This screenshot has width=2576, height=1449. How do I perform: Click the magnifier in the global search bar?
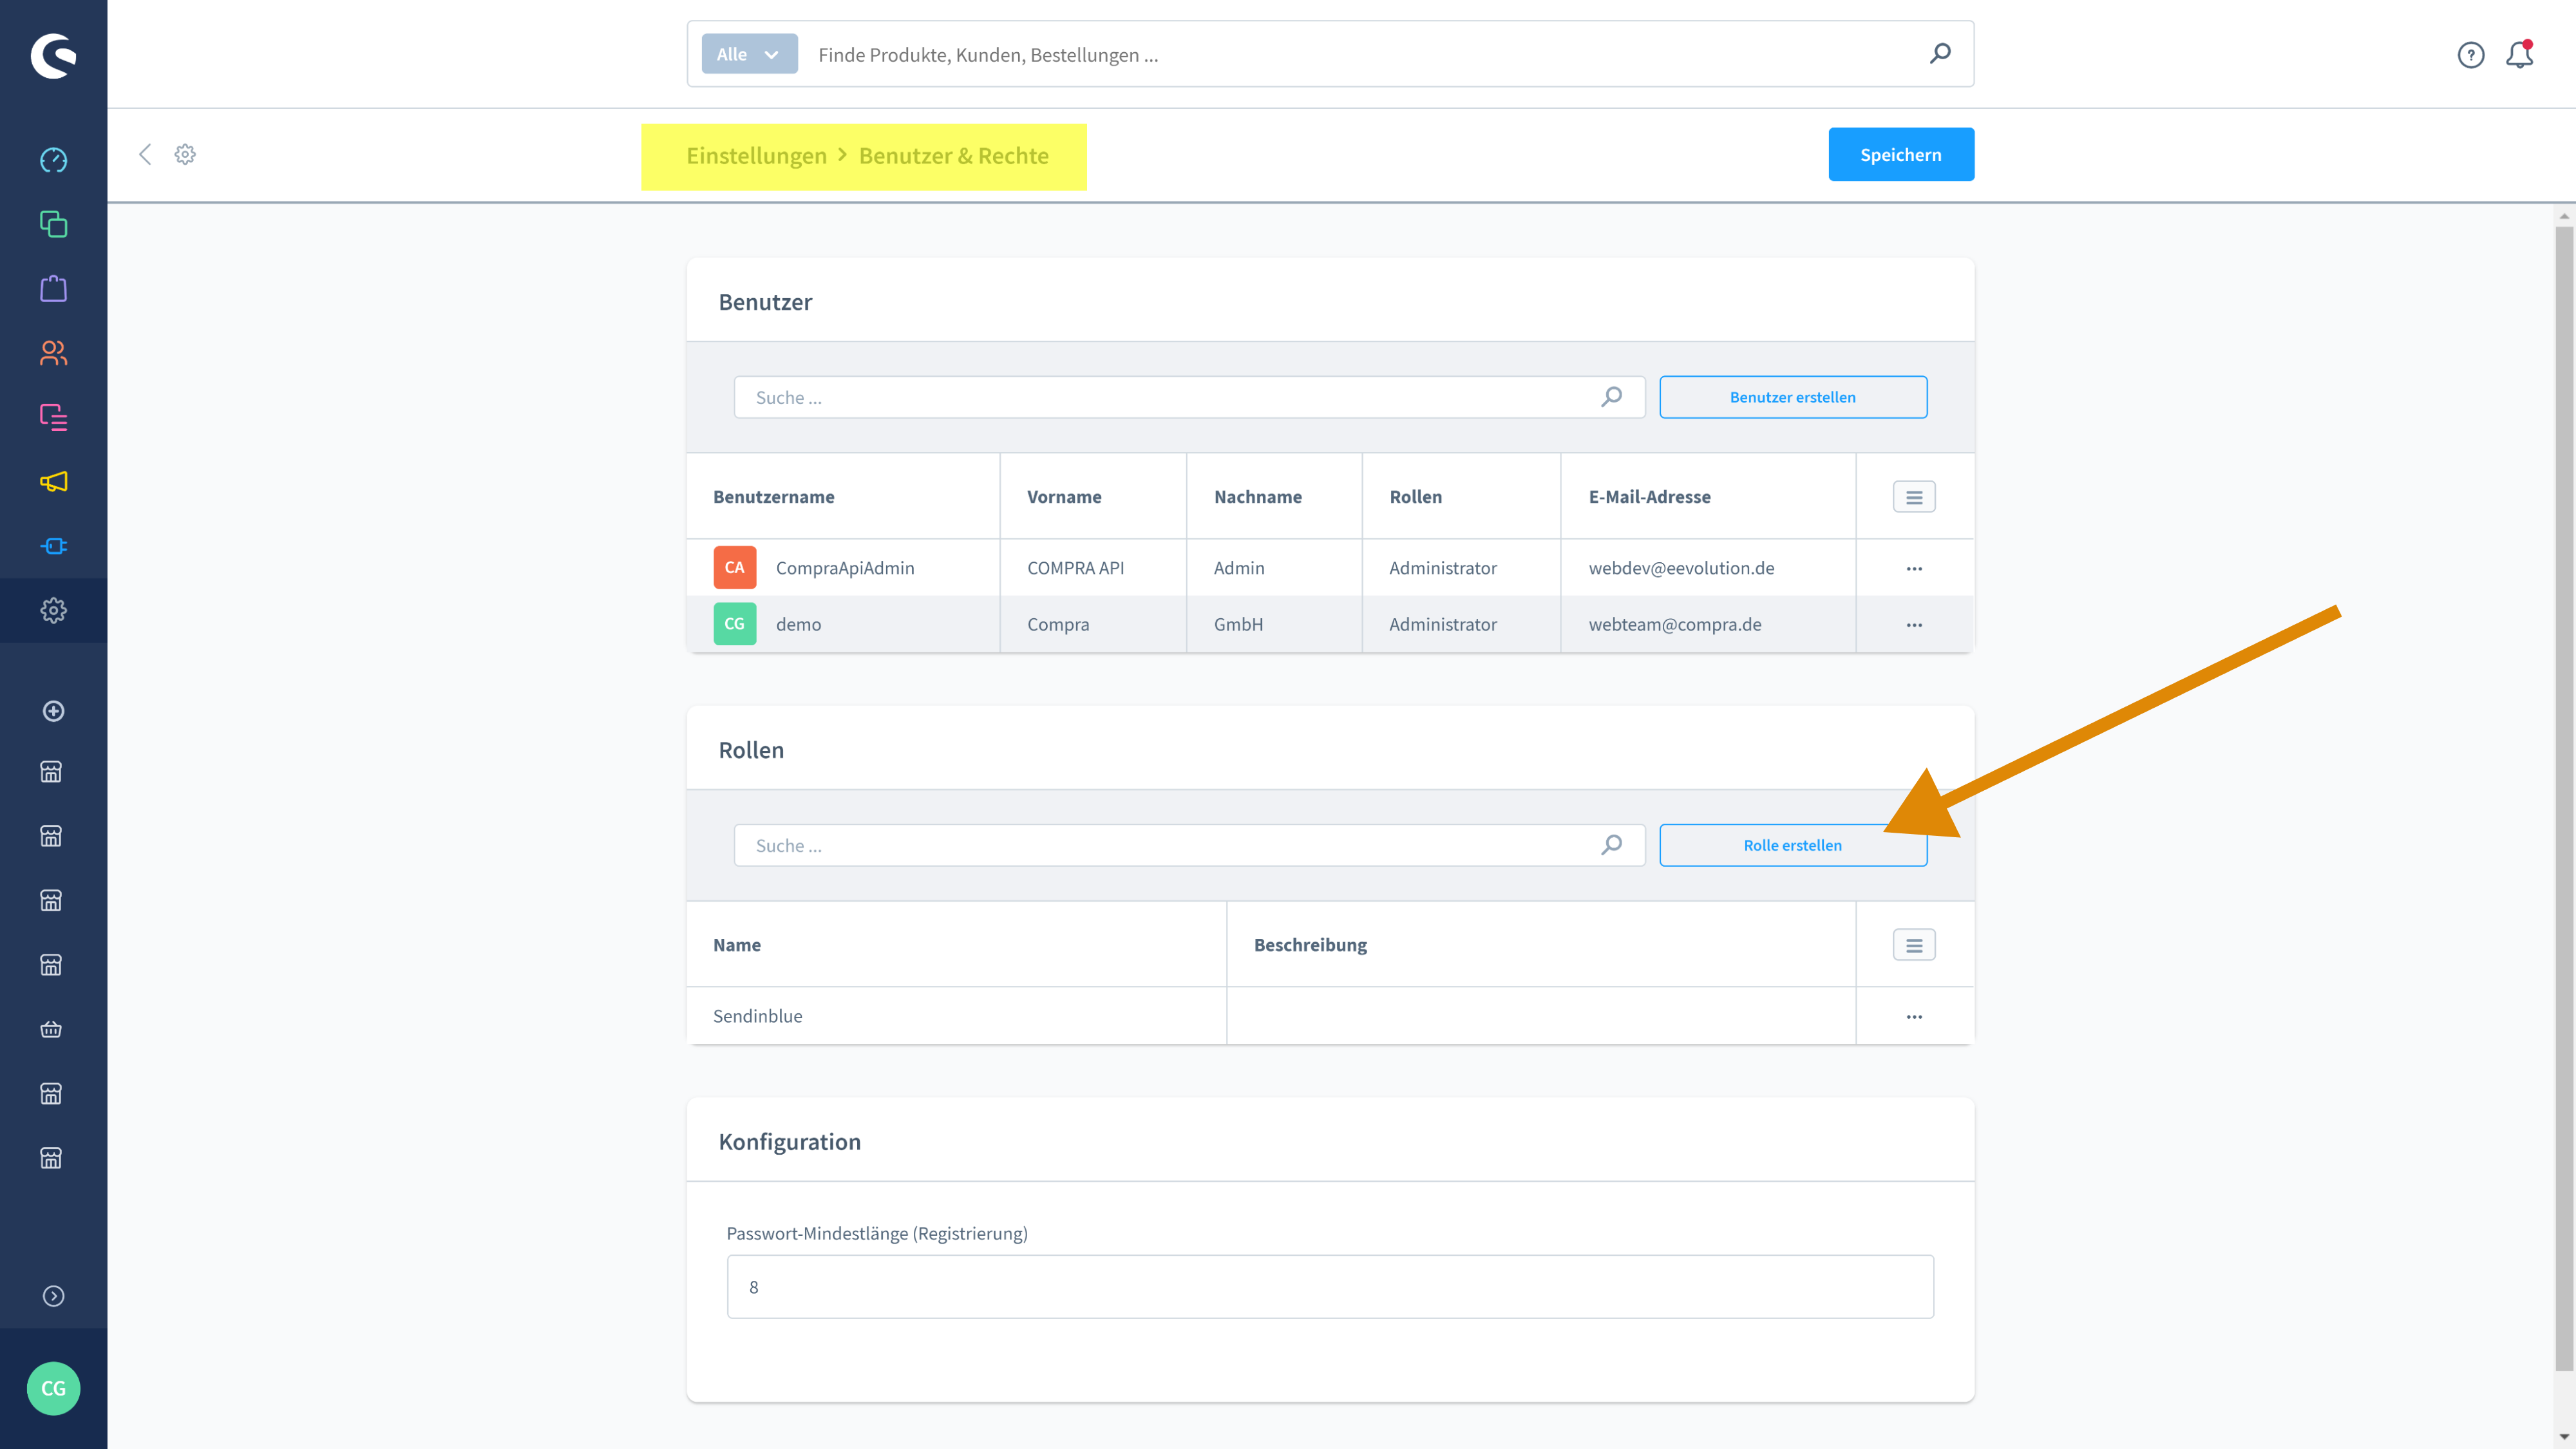click(x=1940, y=54)
